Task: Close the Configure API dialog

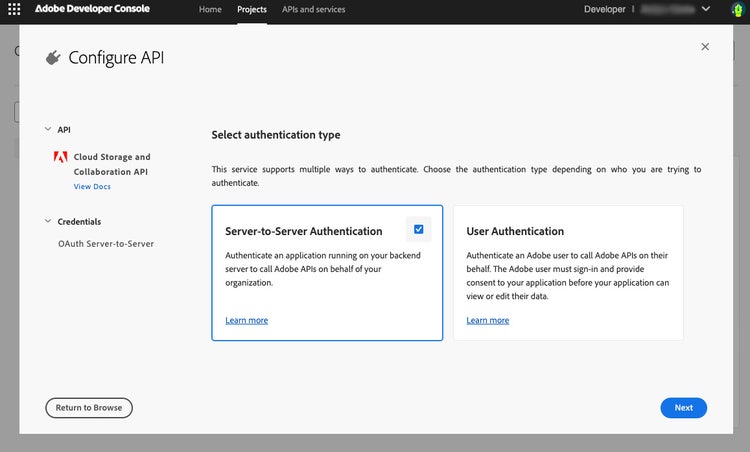Action: click(x=705, y=47)
